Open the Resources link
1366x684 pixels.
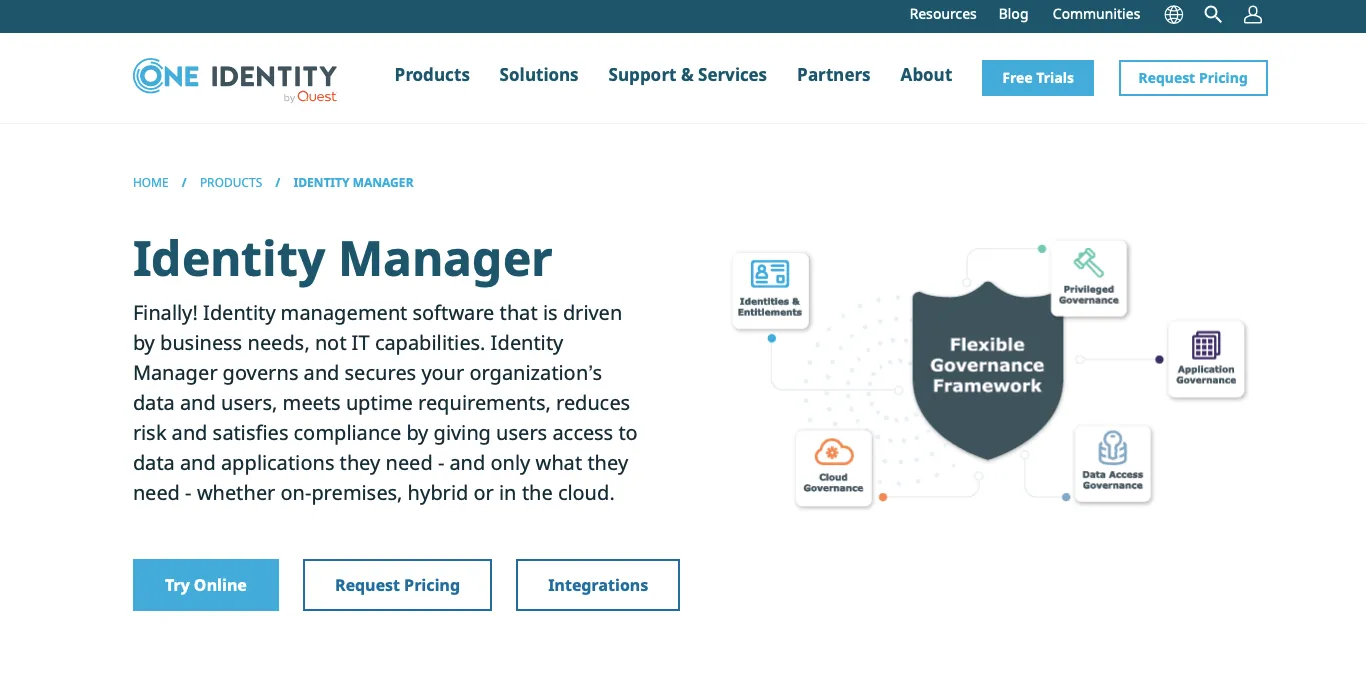[943, 14]
